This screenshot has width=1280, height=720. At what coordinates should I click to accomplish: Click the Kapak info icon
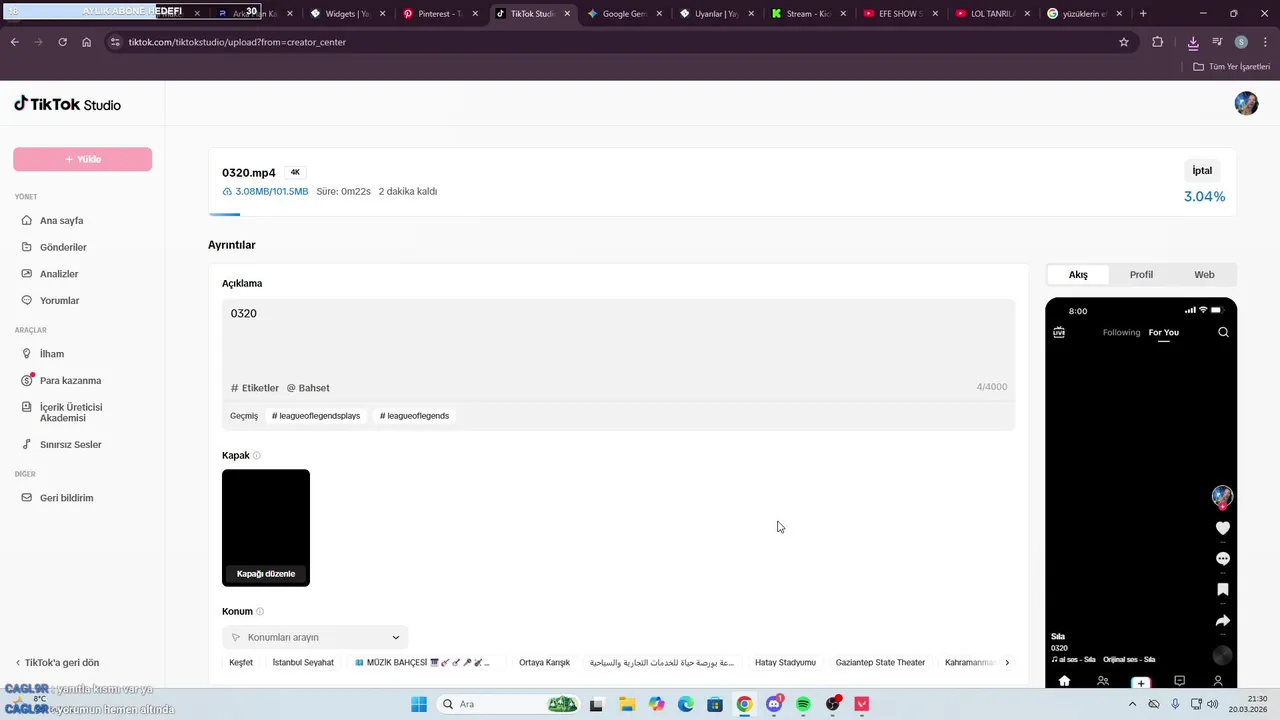click(257, 455)
